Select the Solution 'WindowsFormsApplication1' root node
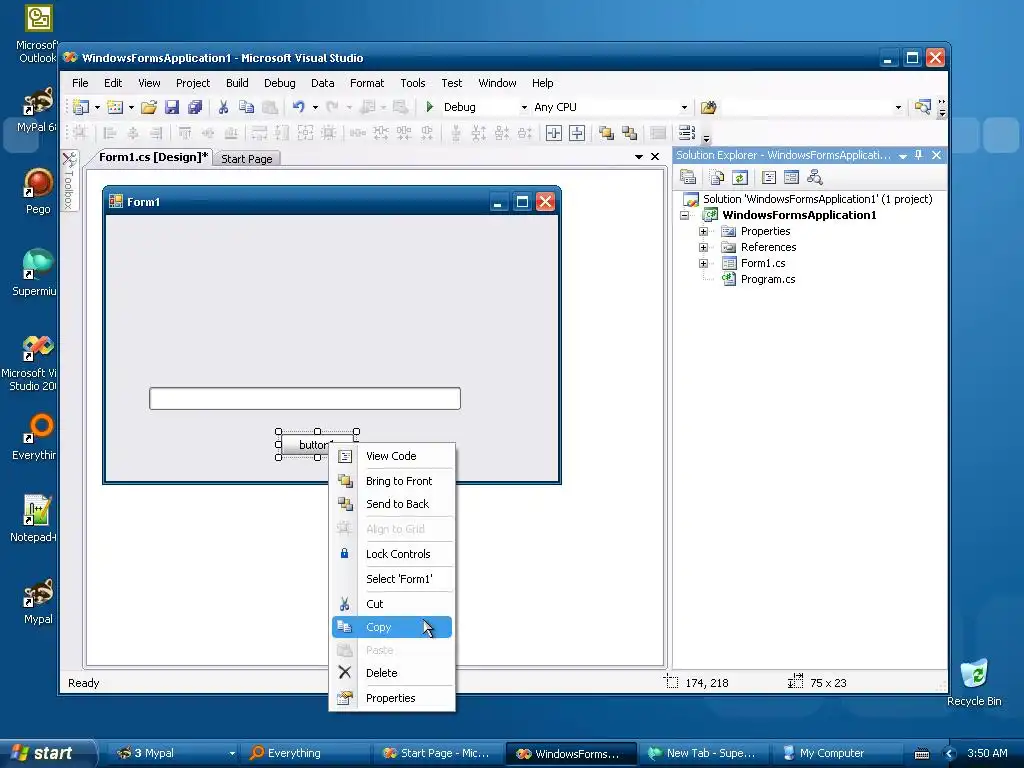This screenshot has height=768, width=1024. pos(817,199)
